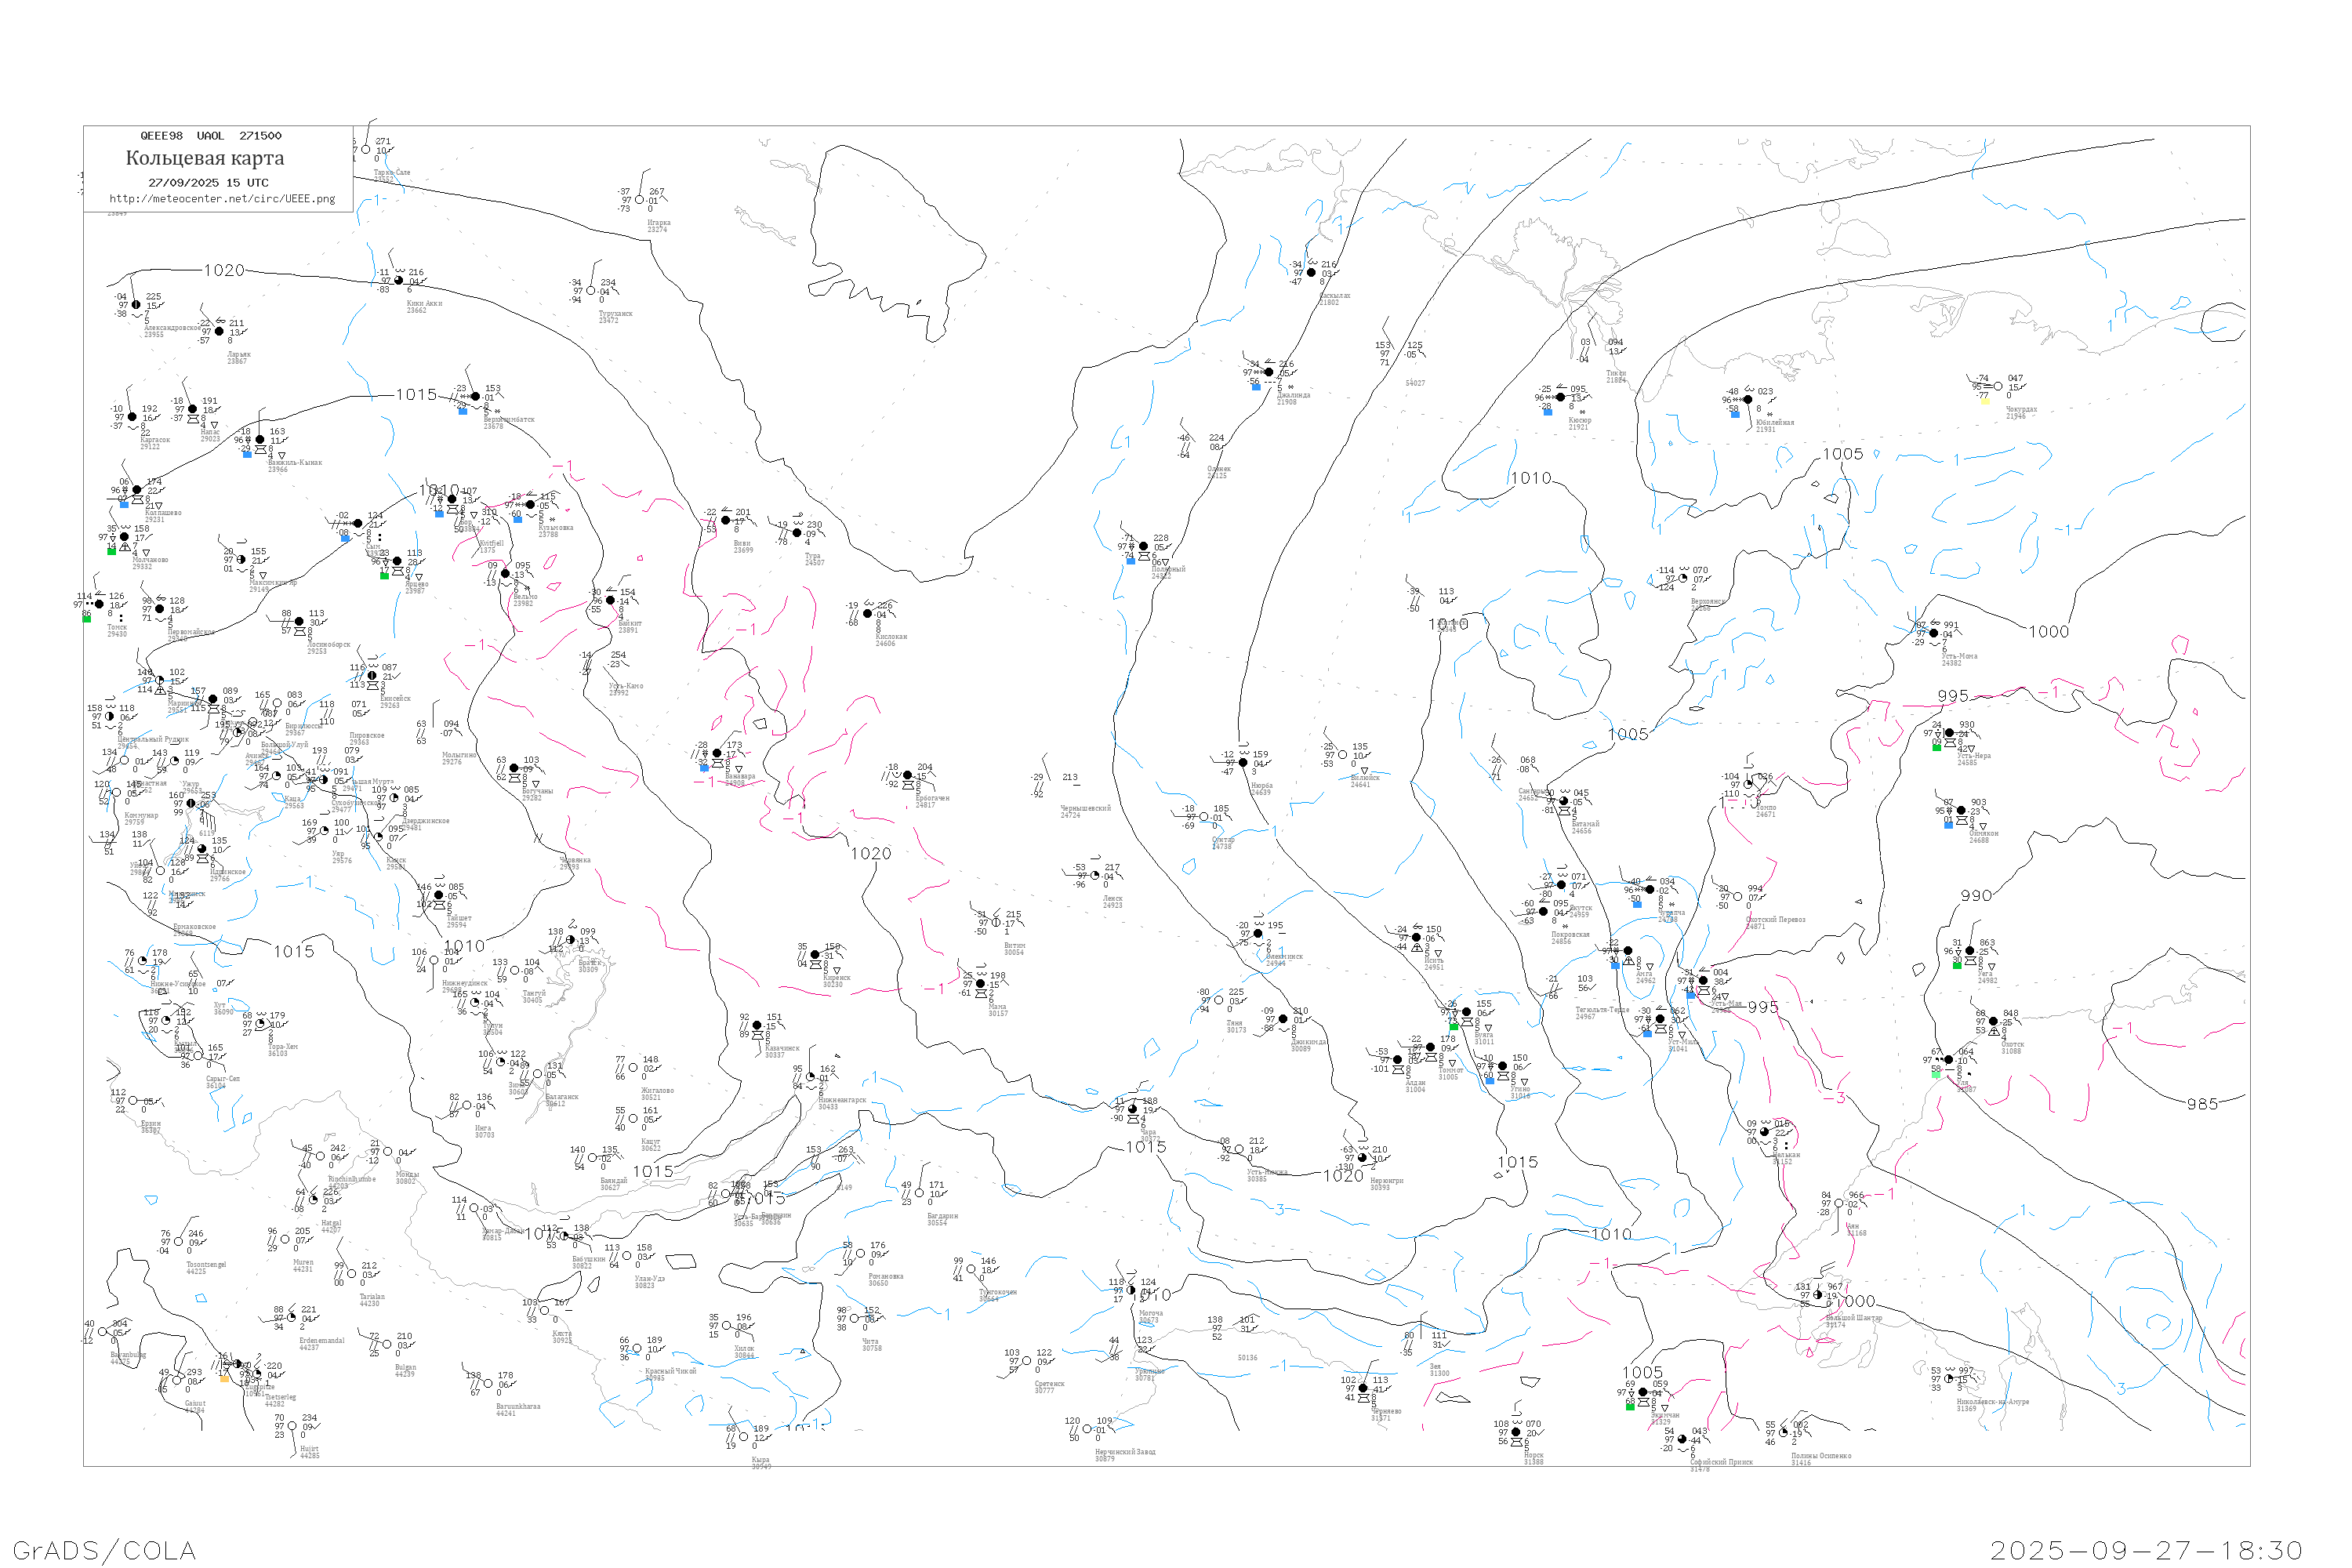This screenshot has height=1568, width=2352.
Task: Click the yellow square at Чокурдах station
Action: click(x=1984, y=401)
